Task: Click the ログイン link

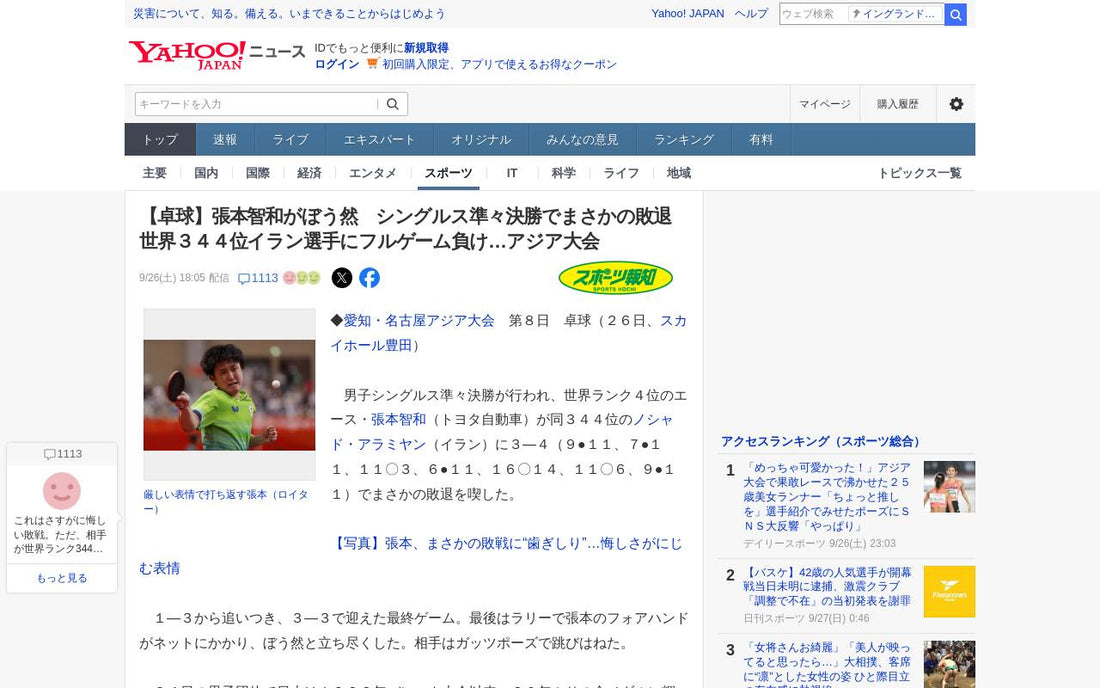Action: tap(337, 64)
